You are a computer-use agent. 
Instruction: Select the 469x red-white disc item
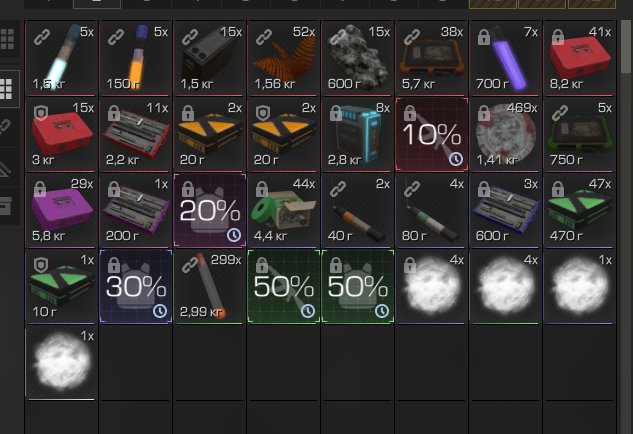506,134
